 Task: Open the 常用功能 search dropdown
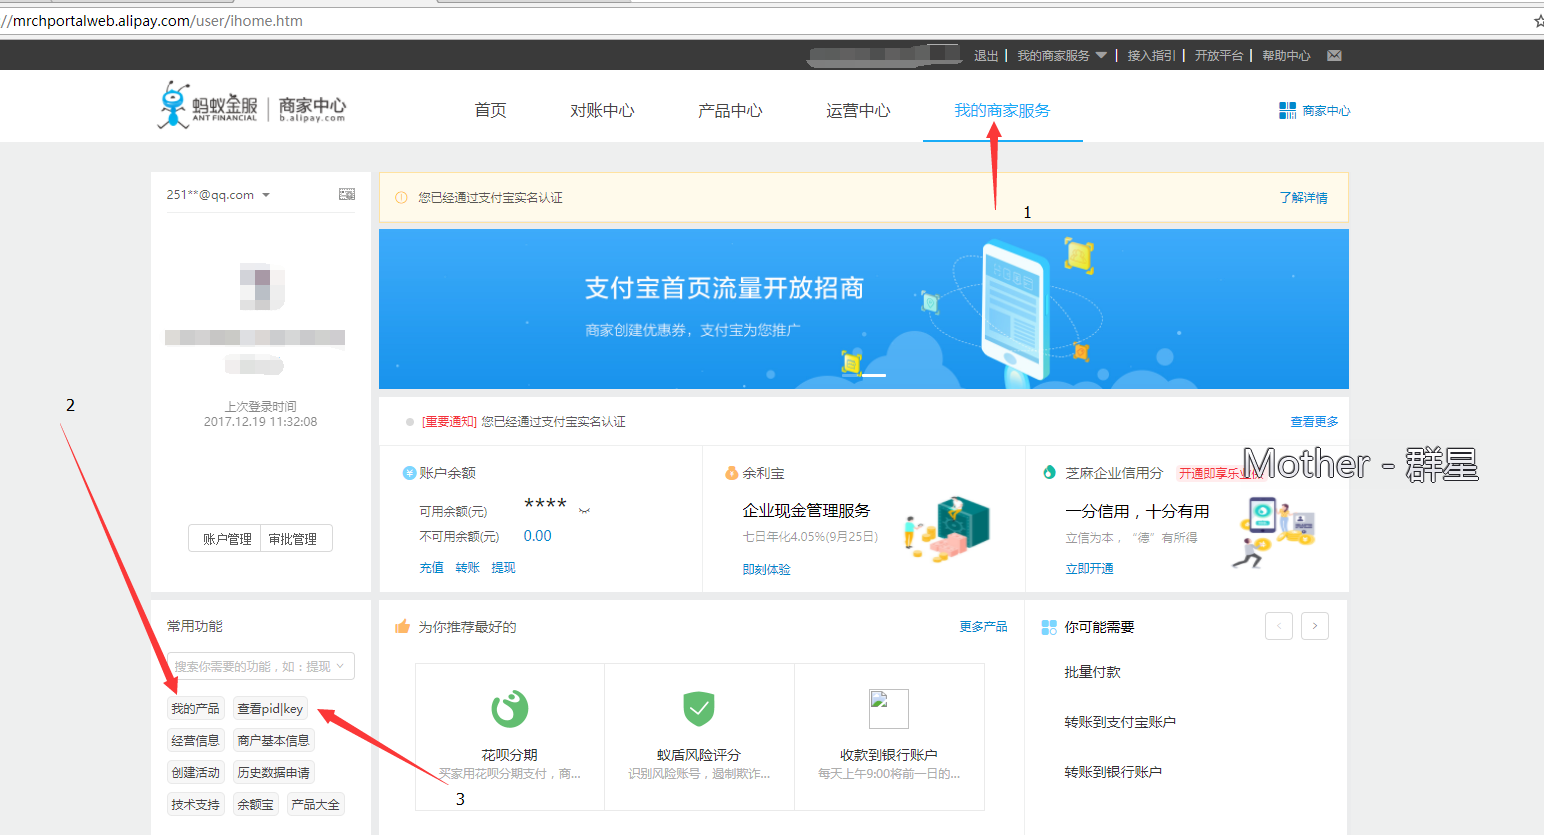261,666
